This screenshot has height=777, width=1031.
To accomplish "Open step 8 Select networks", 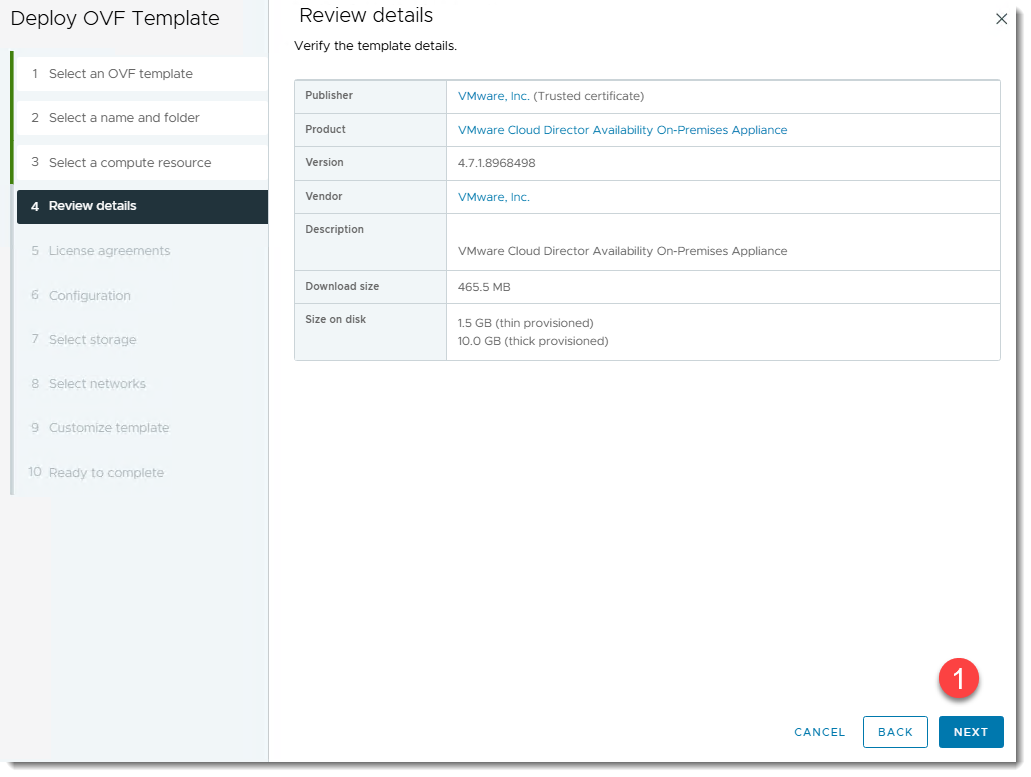I will pyautogui.click(x=97, y=384).
